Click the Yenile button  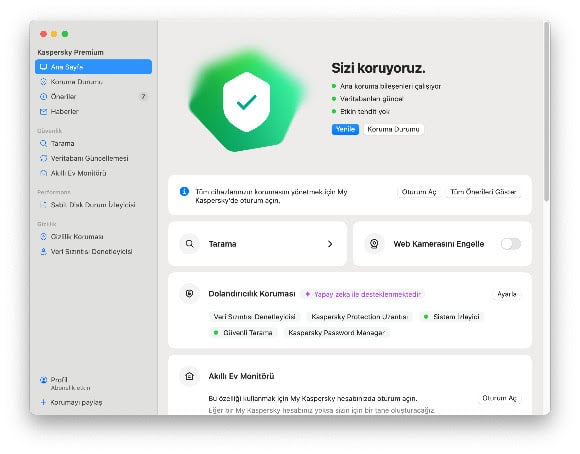tap(345, 129)
